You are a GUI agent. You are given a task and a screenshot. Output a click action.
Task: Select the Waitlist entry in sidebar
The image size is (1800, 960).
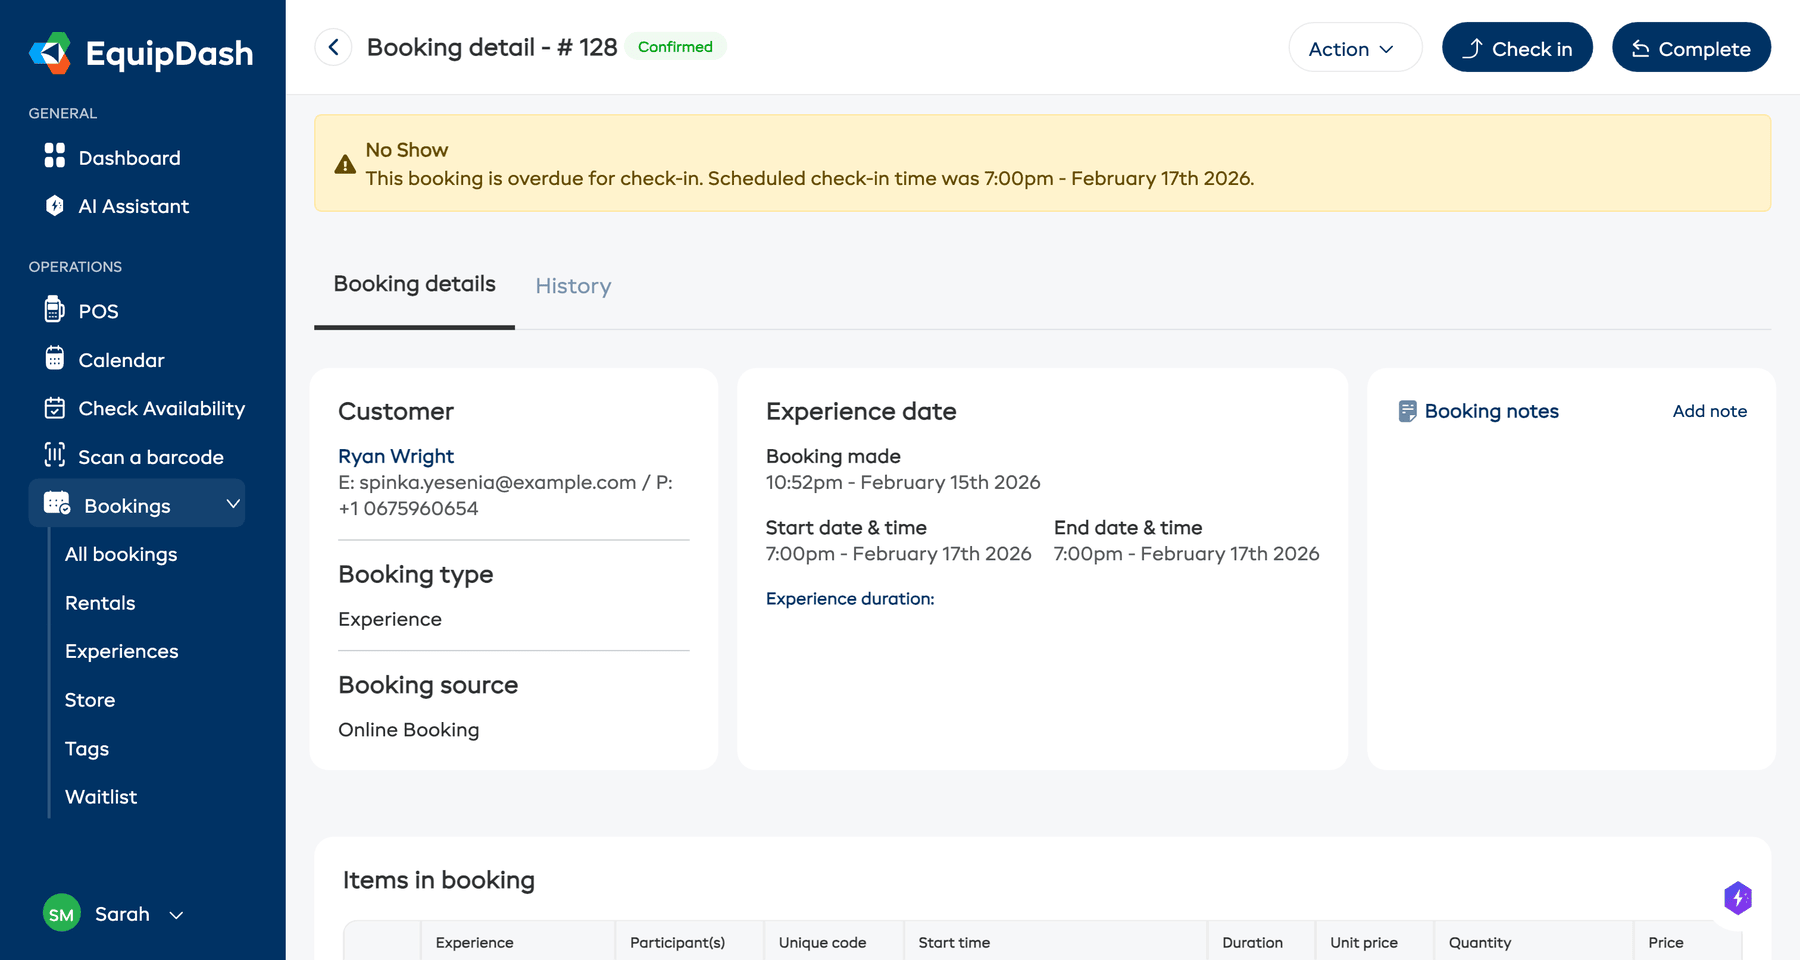pos(101,796)
